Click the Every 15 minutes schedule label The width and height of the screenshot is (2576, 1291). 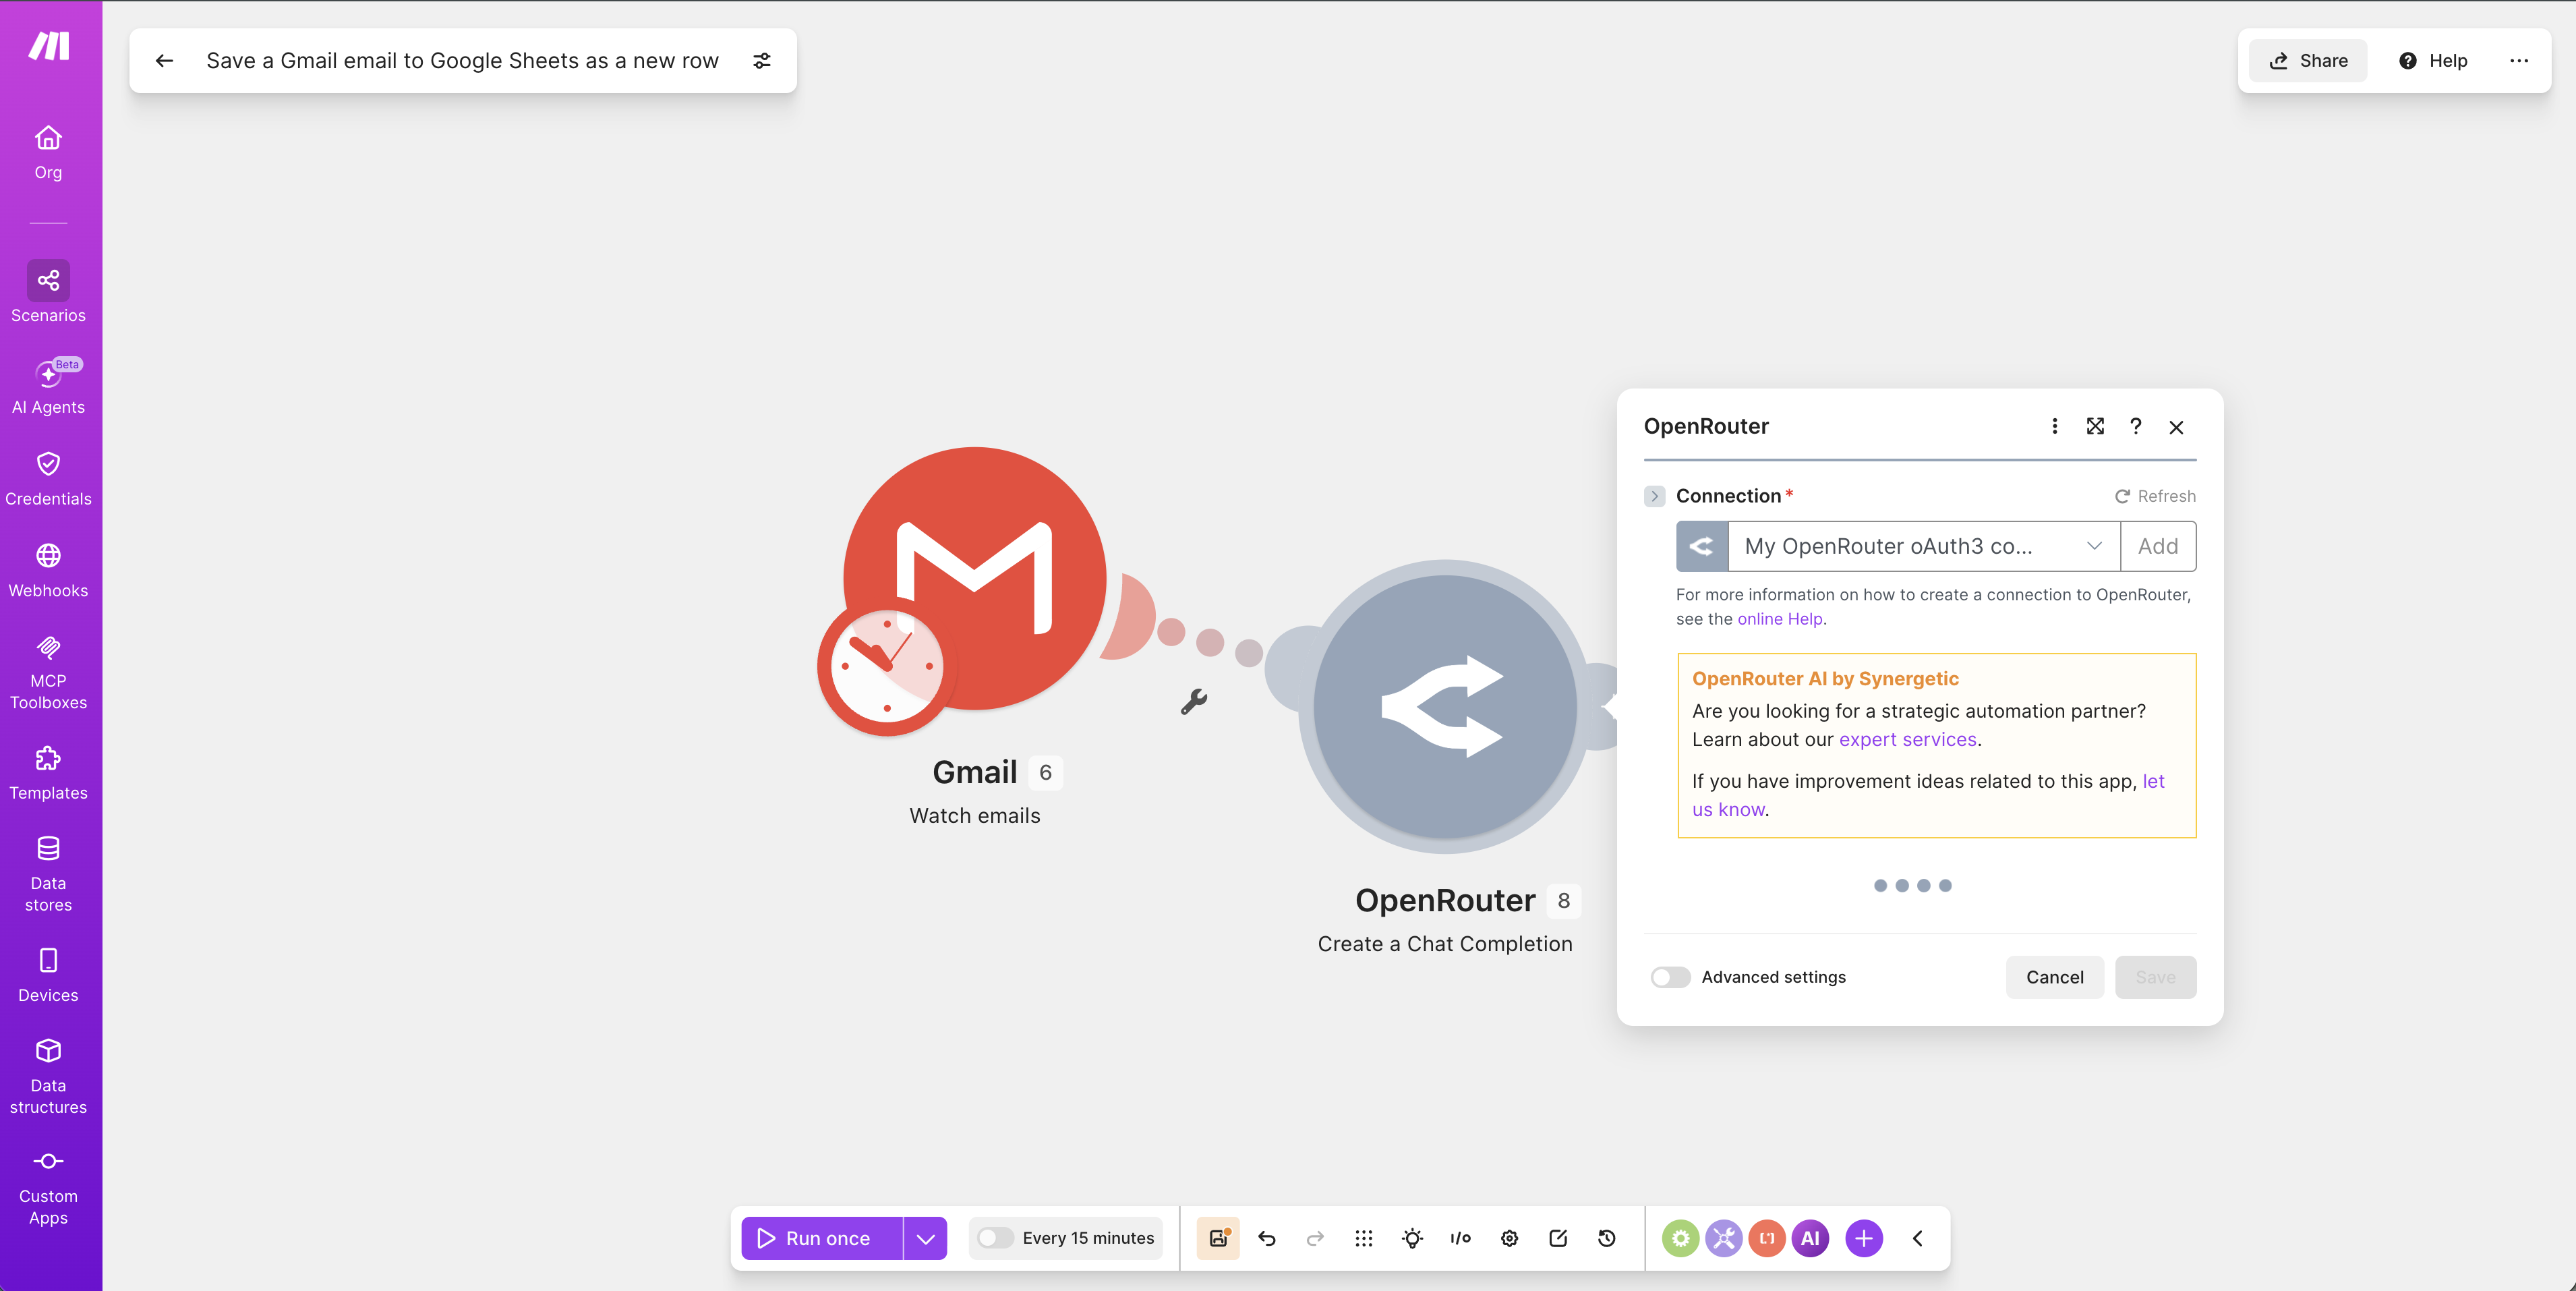point(1088,1238)
